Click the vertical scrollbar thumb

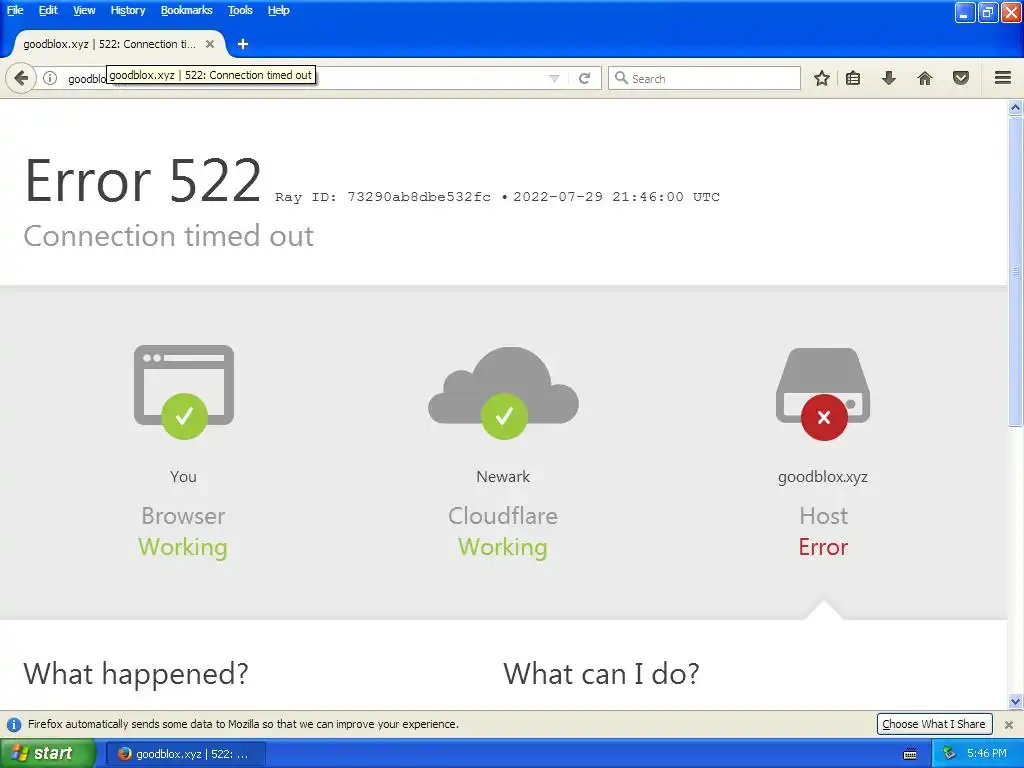1016,271
